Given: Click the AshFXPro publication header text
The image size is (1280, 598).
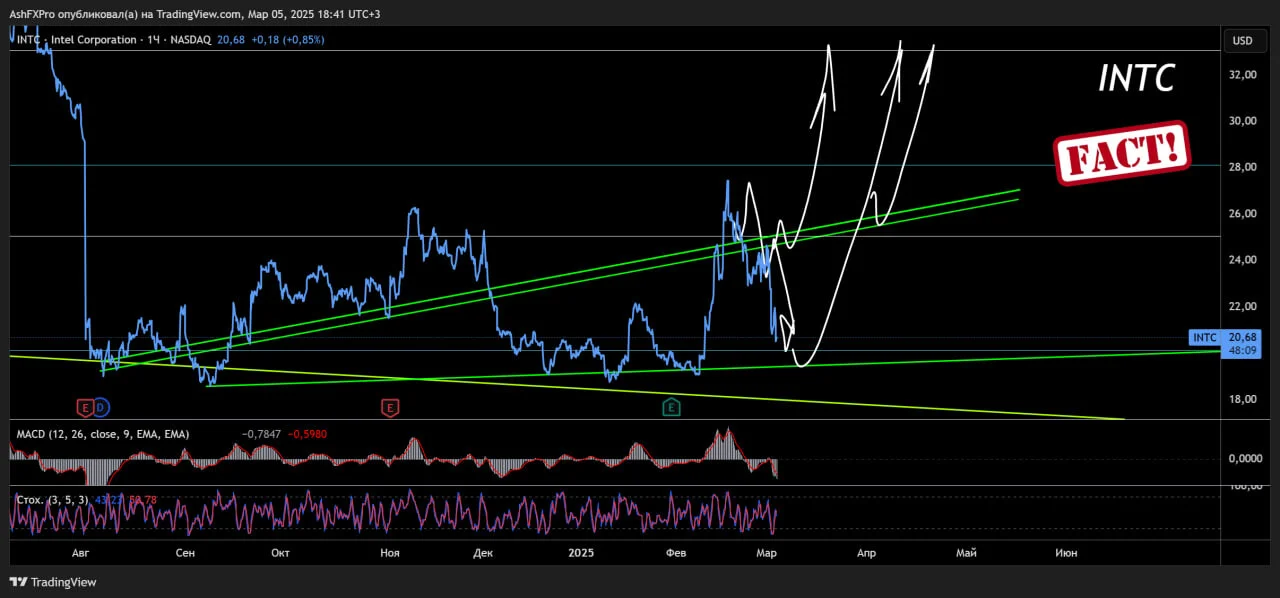Looking at the screenshot, I should click(x=194, y=14).
